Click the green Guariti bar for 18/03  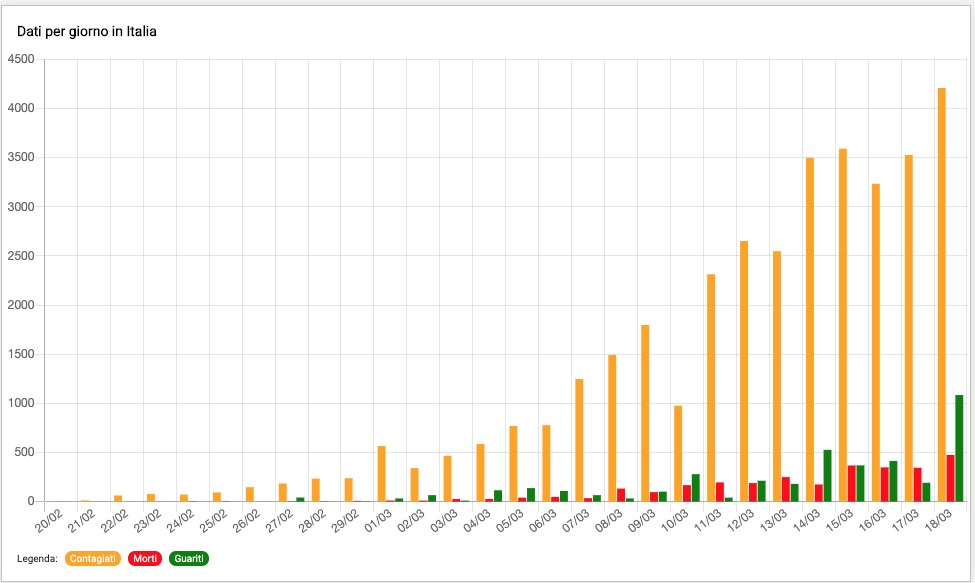(x=959, y=450)
